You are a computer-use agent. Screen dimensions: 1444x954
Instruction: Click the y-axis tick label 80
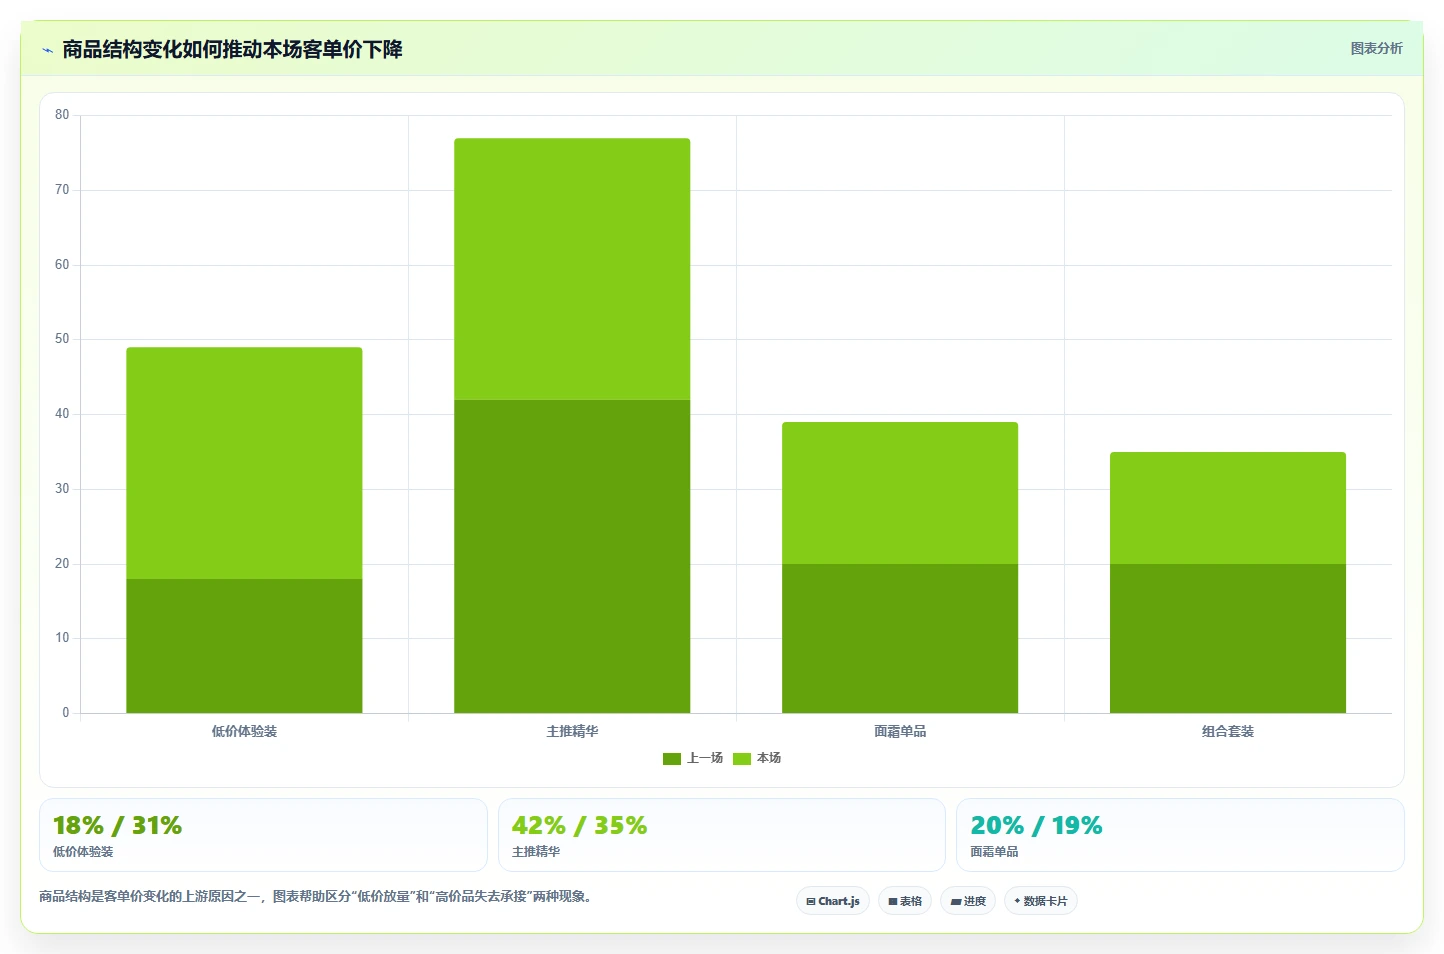point(62,115)
